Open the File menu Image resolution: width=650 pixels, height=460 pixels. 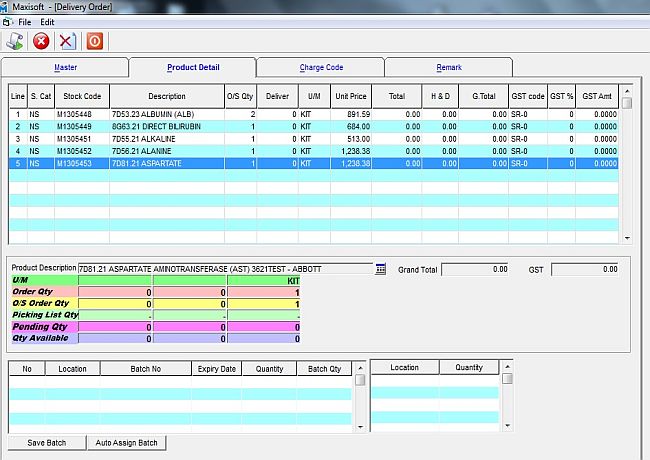(x=24, y=21)
